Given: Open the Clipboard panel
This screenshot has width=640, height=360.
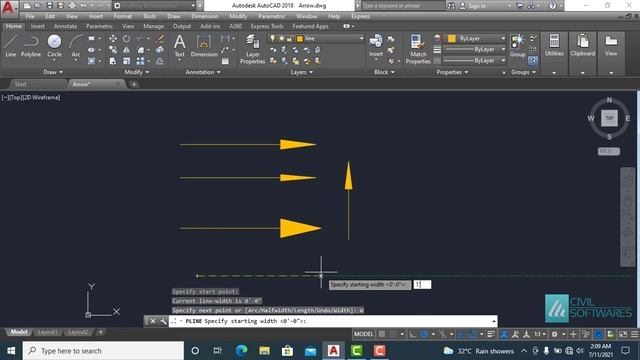Looking at the screenshot, I should (x=582, y=45).
